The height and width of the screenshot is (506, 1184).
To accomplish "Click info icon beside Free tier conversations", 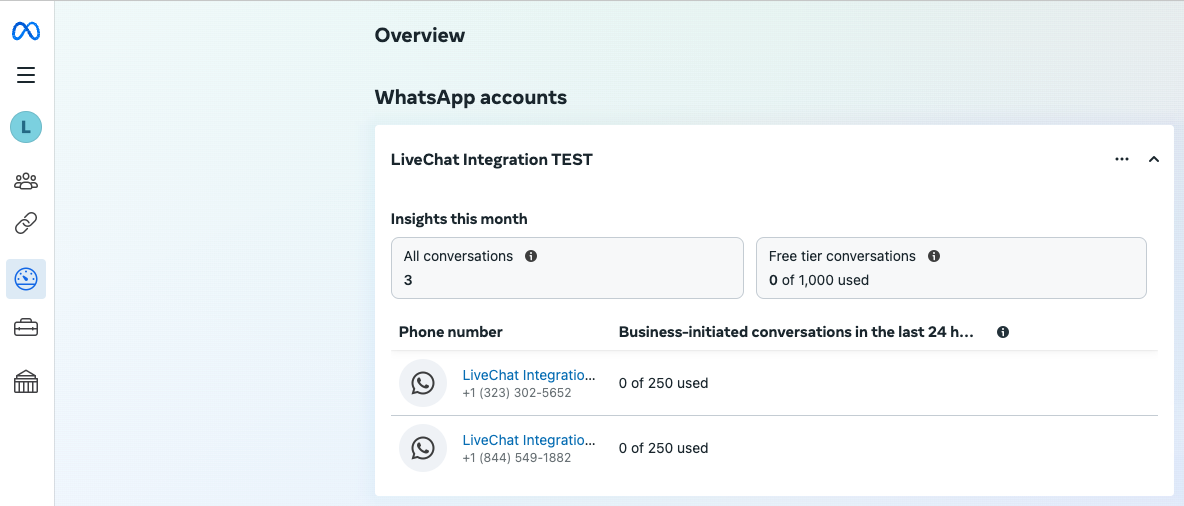I will pos(934,256).
